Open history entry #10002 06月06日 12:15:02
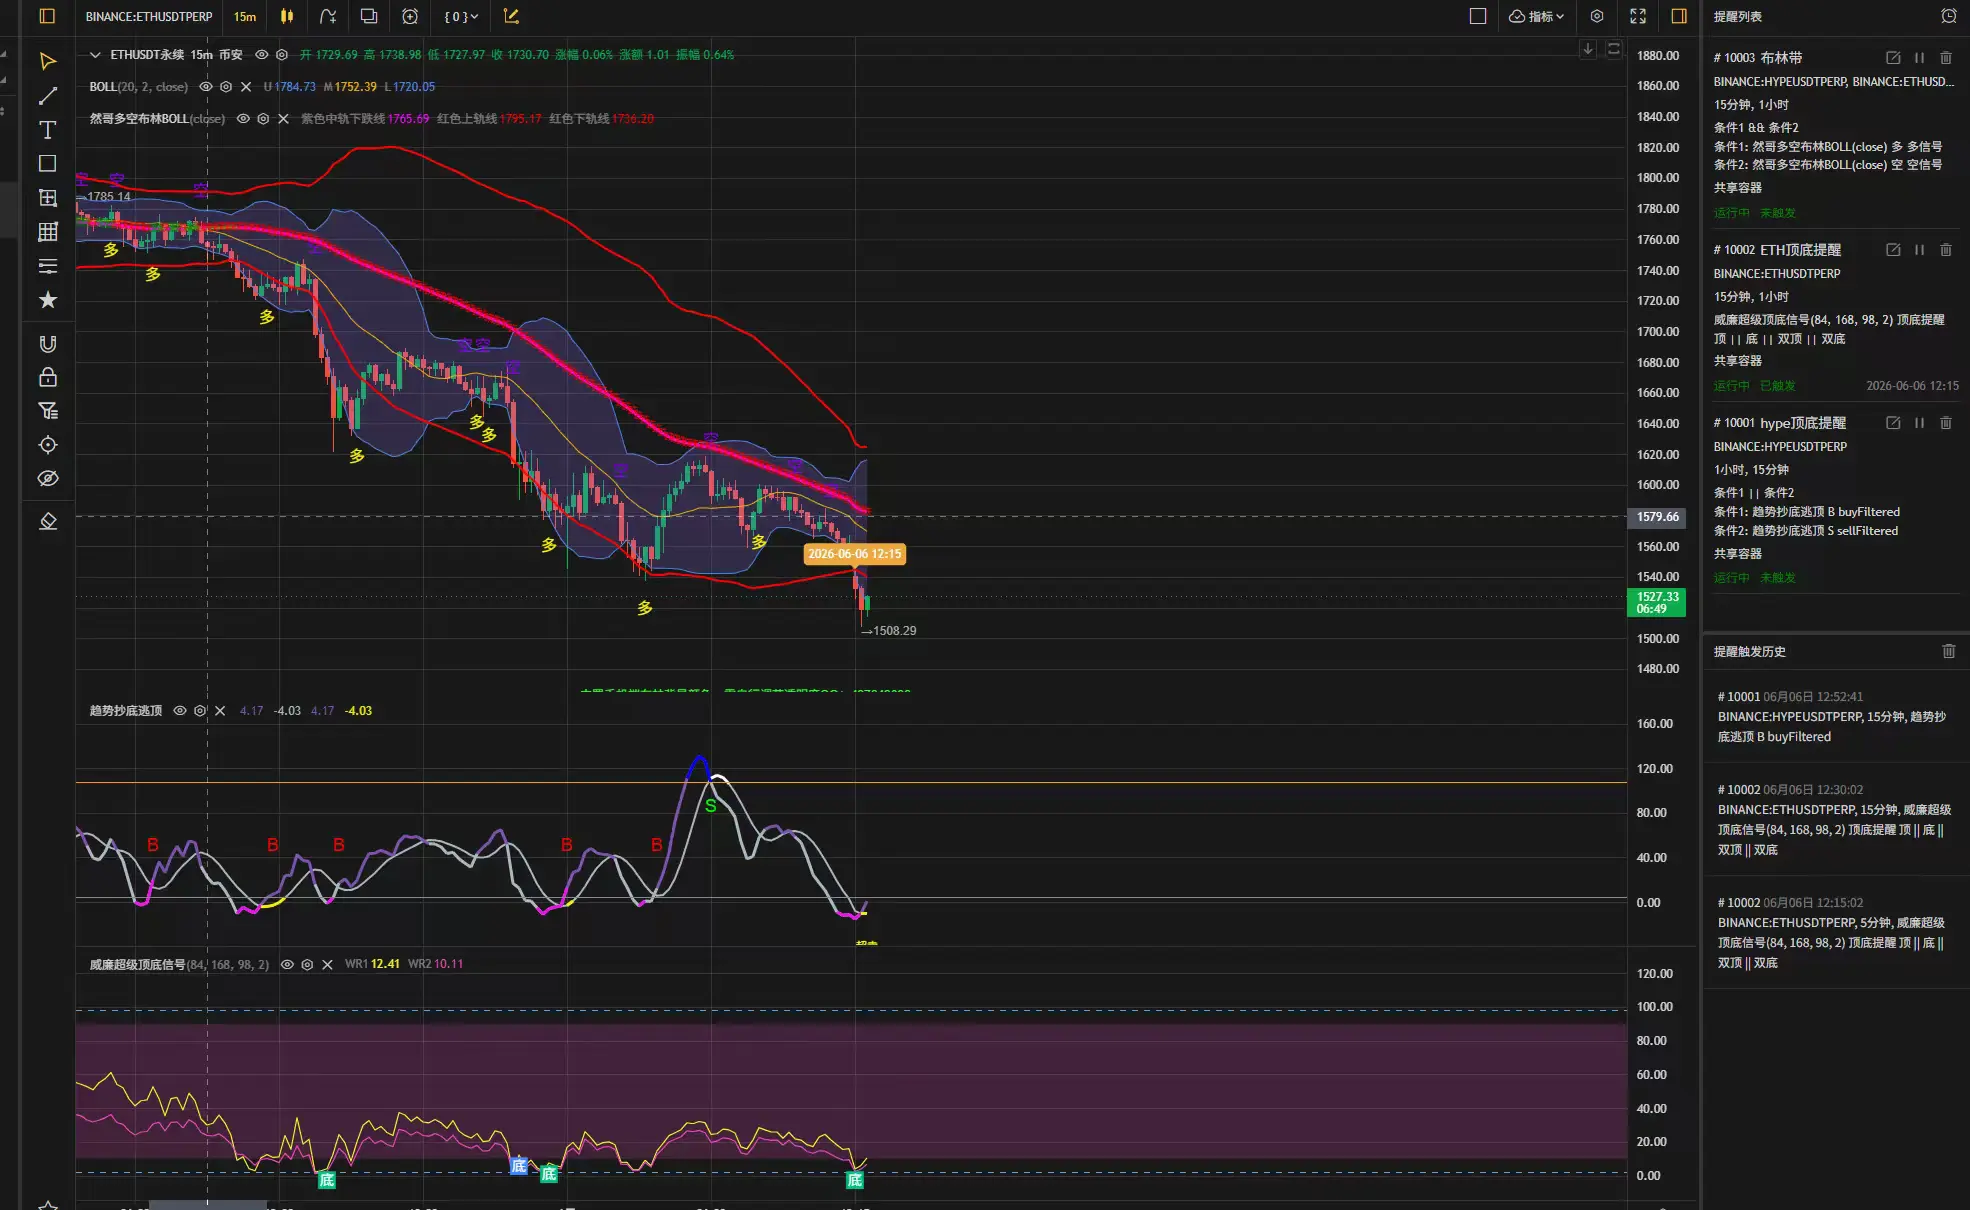This screenshot has height=1210, width=1970. [x=1835, y=933]
